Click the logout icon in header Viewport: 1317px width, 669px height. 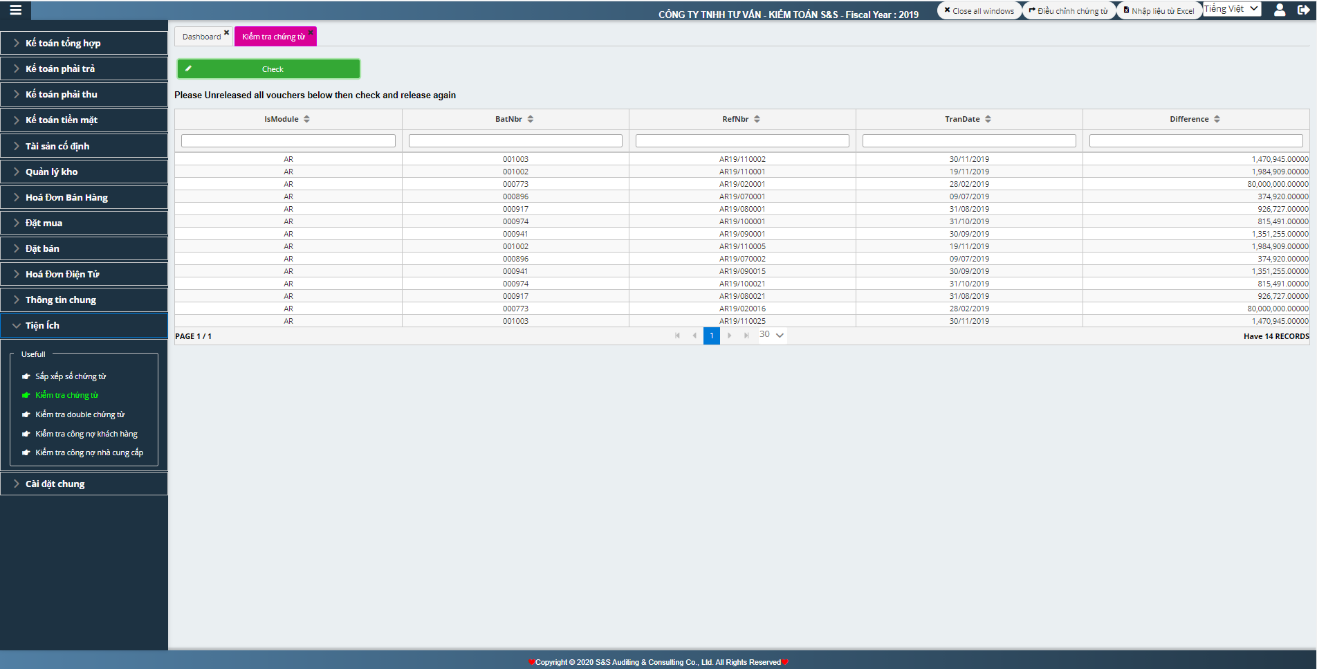[x=1303, y=10]
